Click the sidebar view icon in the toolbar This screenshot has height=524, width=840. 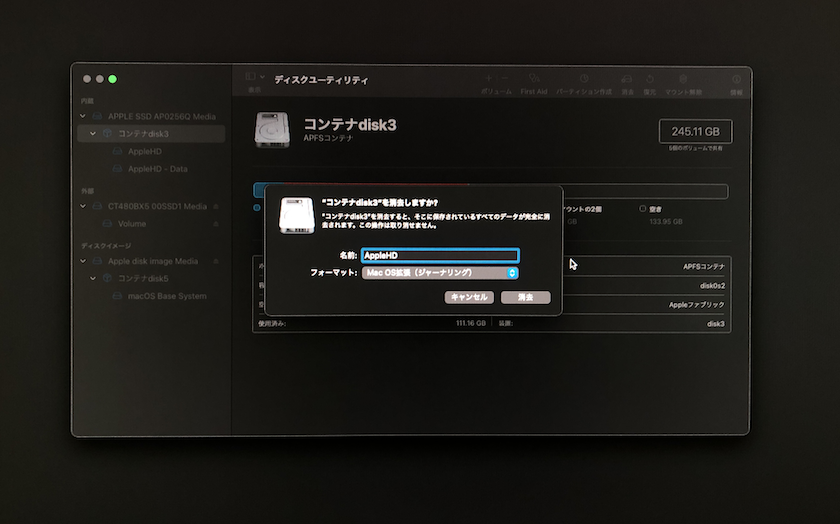tap(250, 77)
